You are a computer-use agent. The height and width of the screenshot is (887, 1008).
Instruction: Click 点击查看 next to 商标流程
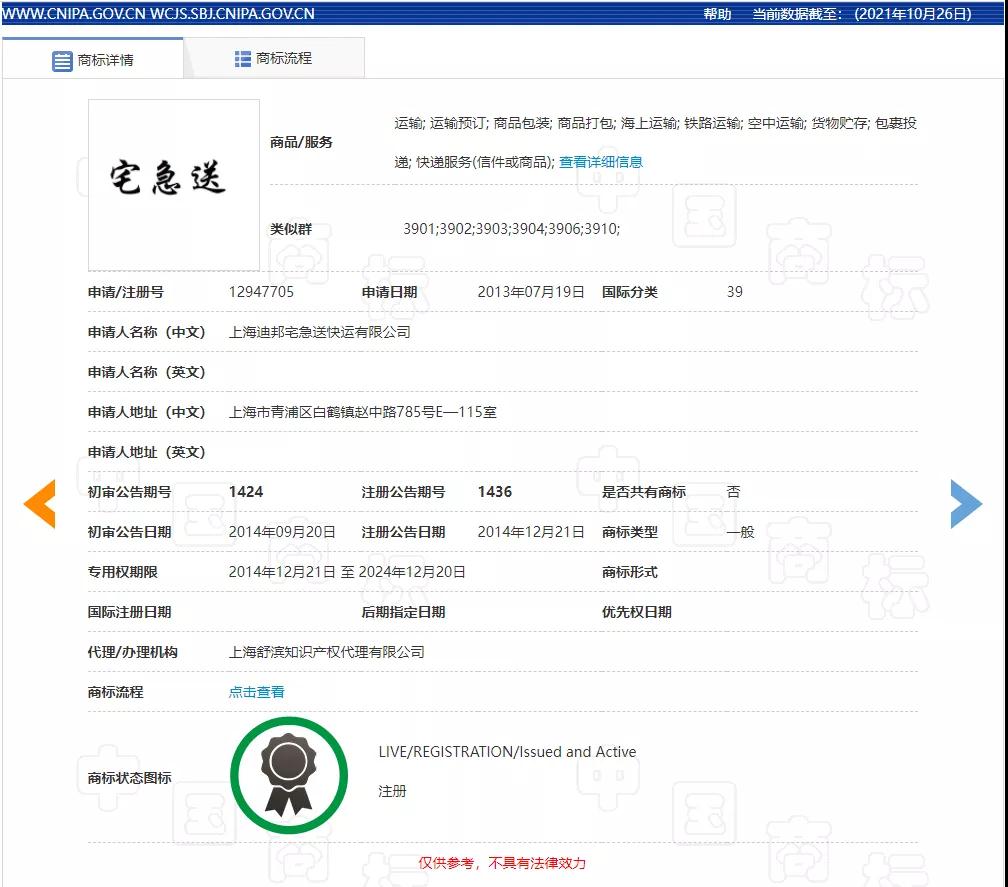[256, 691]
